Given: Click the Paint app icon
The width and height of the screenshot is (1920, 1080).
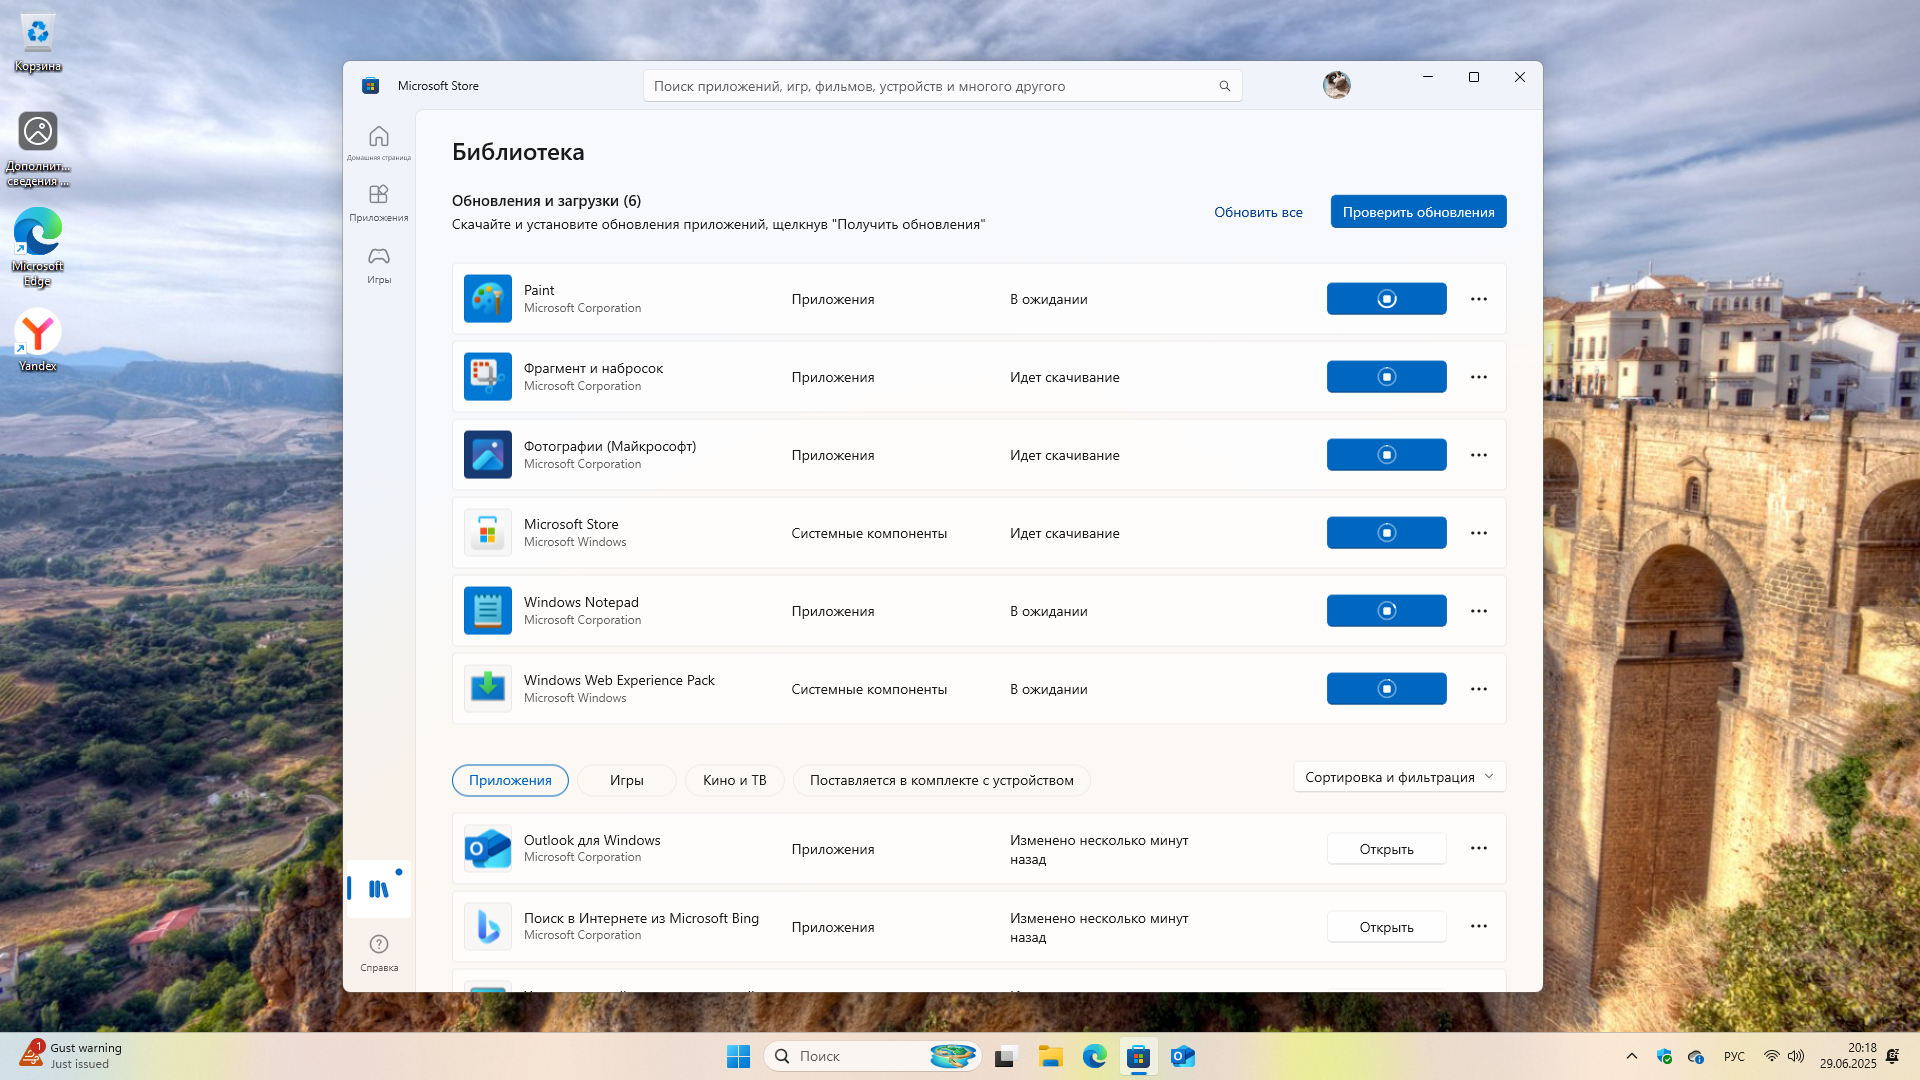Looking at the screenshot, I should tap(487, 298).
